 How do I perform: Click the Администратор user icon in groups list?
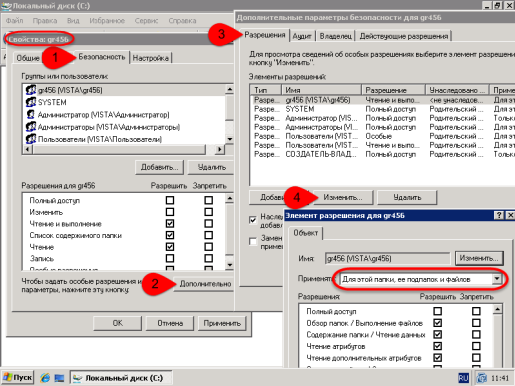coord(31,115)
